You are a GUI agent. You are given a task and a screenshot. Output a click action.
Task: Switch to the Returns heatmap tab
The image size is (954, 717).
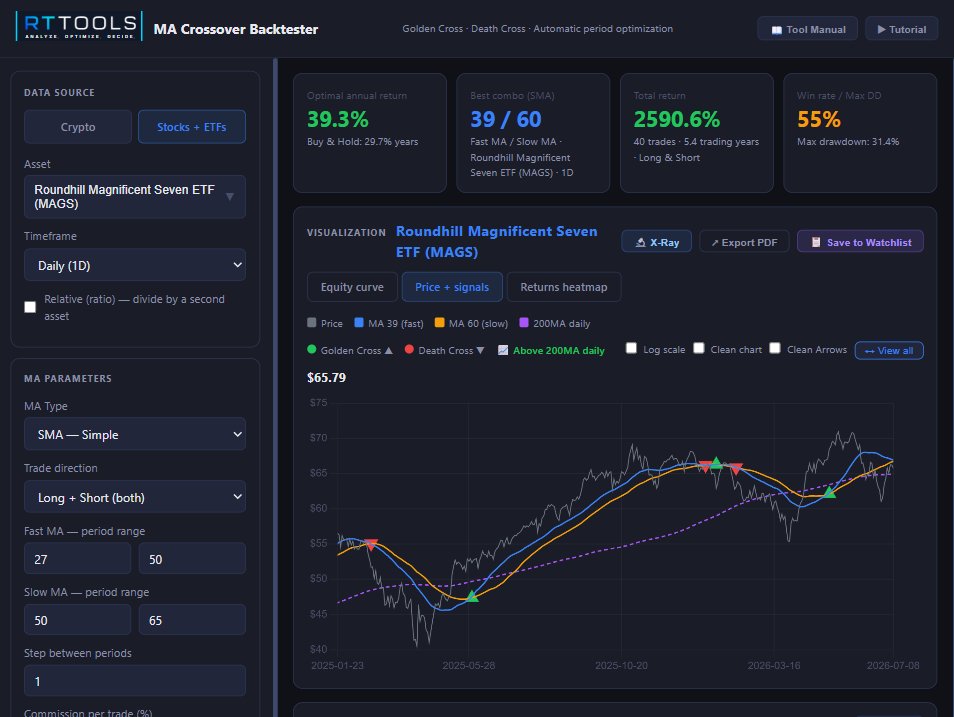point(563,287)
